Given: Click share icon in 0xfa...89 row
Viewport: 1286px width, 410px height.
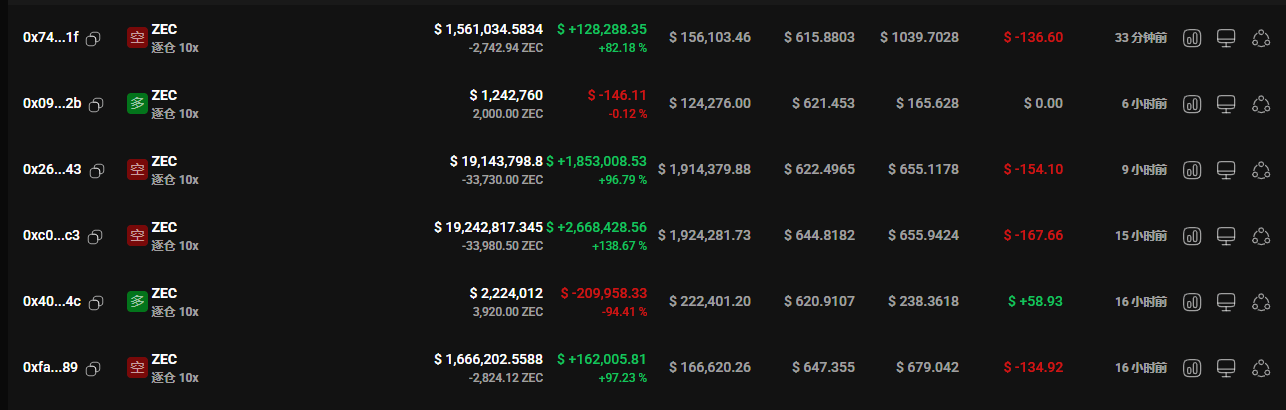Looking at the screenshot, I should [1260, 368].
